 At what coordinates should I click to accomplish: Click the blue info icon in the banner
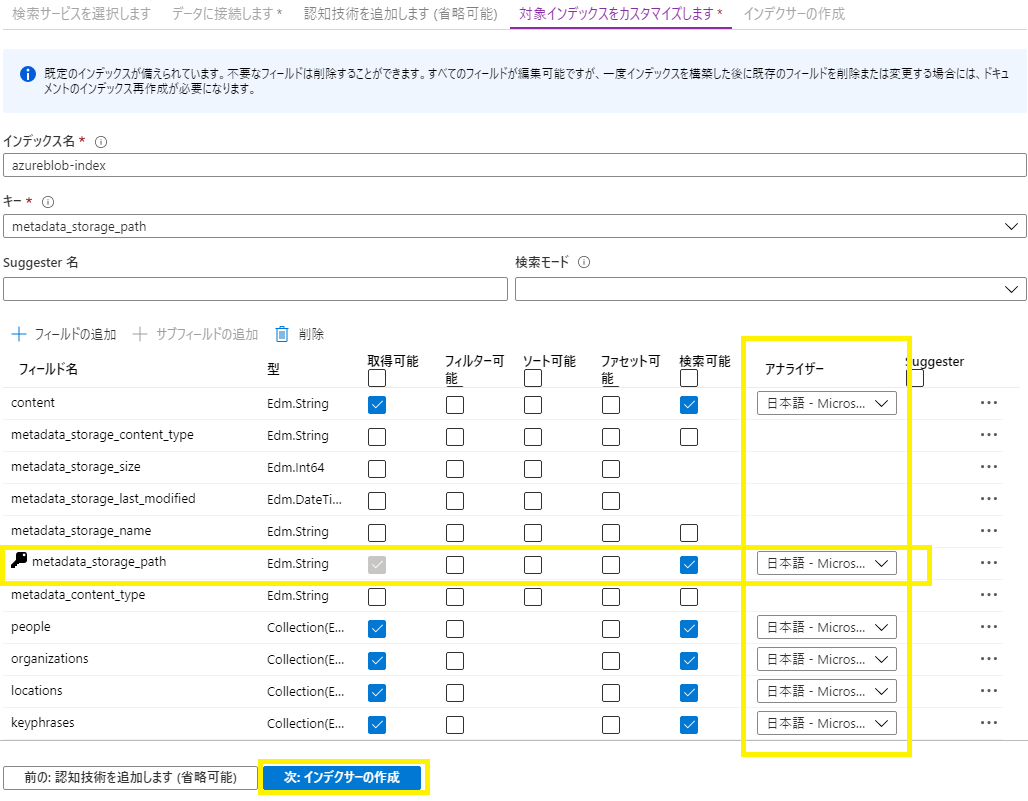coord(28,74)
